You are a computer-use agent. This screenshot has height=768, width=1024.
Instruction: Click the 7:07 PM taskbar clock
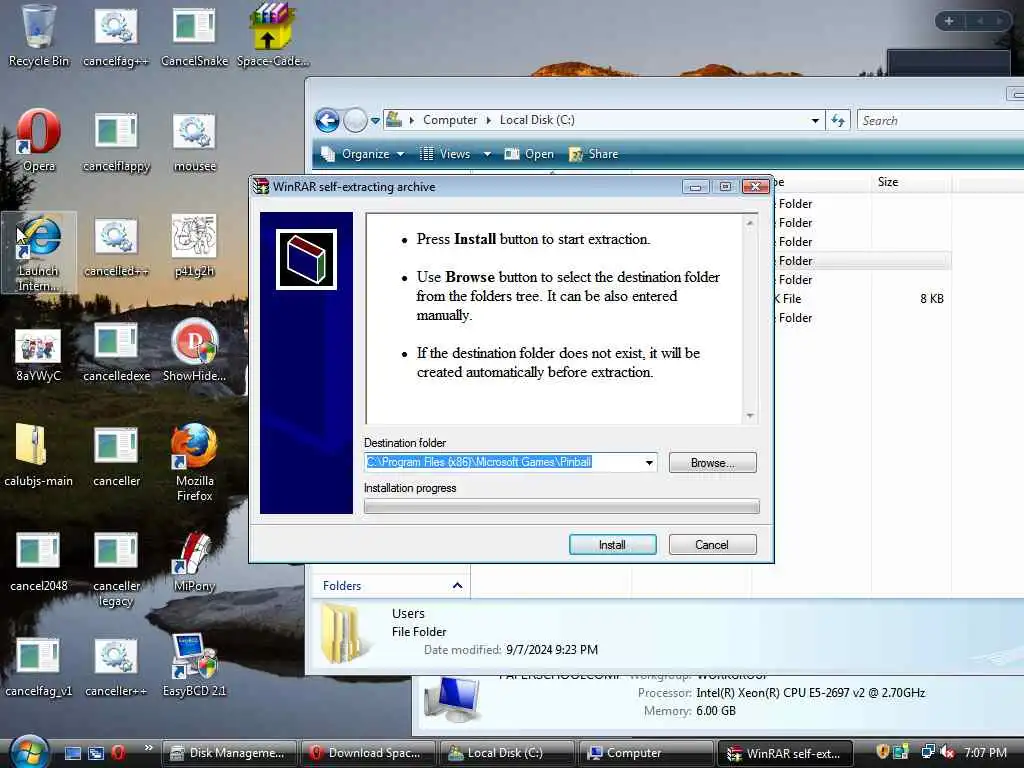coord(985,752)
